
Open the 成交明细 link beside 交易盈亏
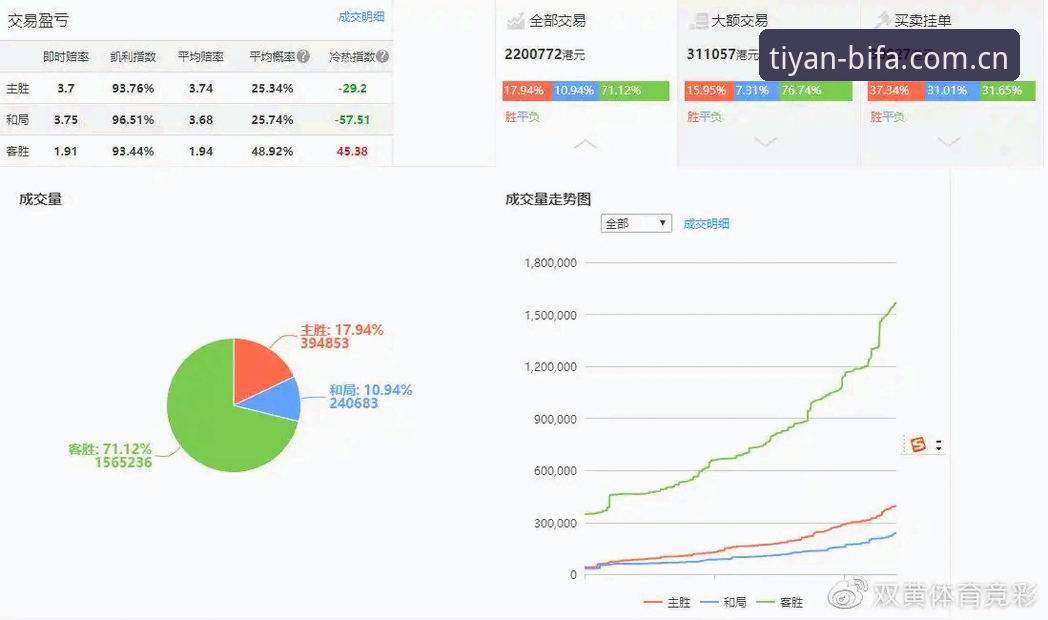click(361, 17)
